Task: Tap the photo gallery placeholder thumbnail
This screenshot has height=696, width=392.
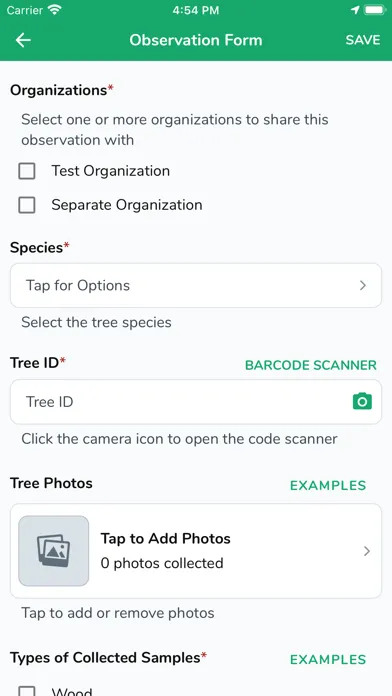Action: pos(54,551)
